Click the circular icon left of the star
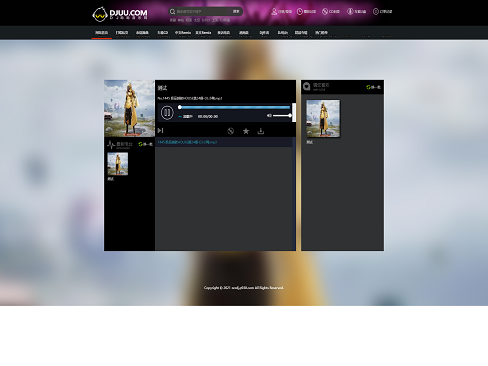The width and height of the screenshot is (488, 366). (x=230, y=131)
